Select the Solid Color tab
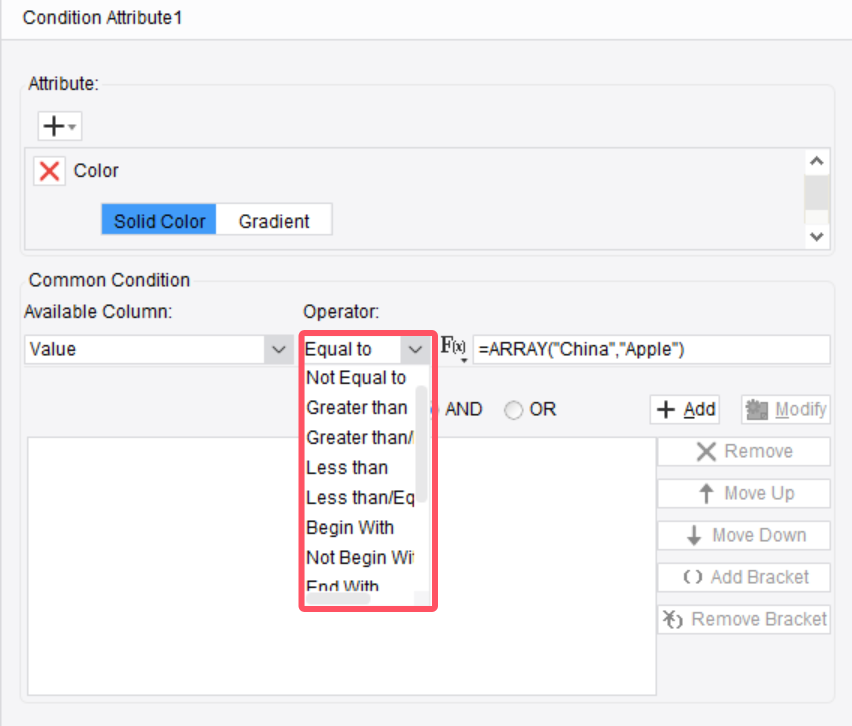This screenshot has height=726, width=852. (159, 221)
